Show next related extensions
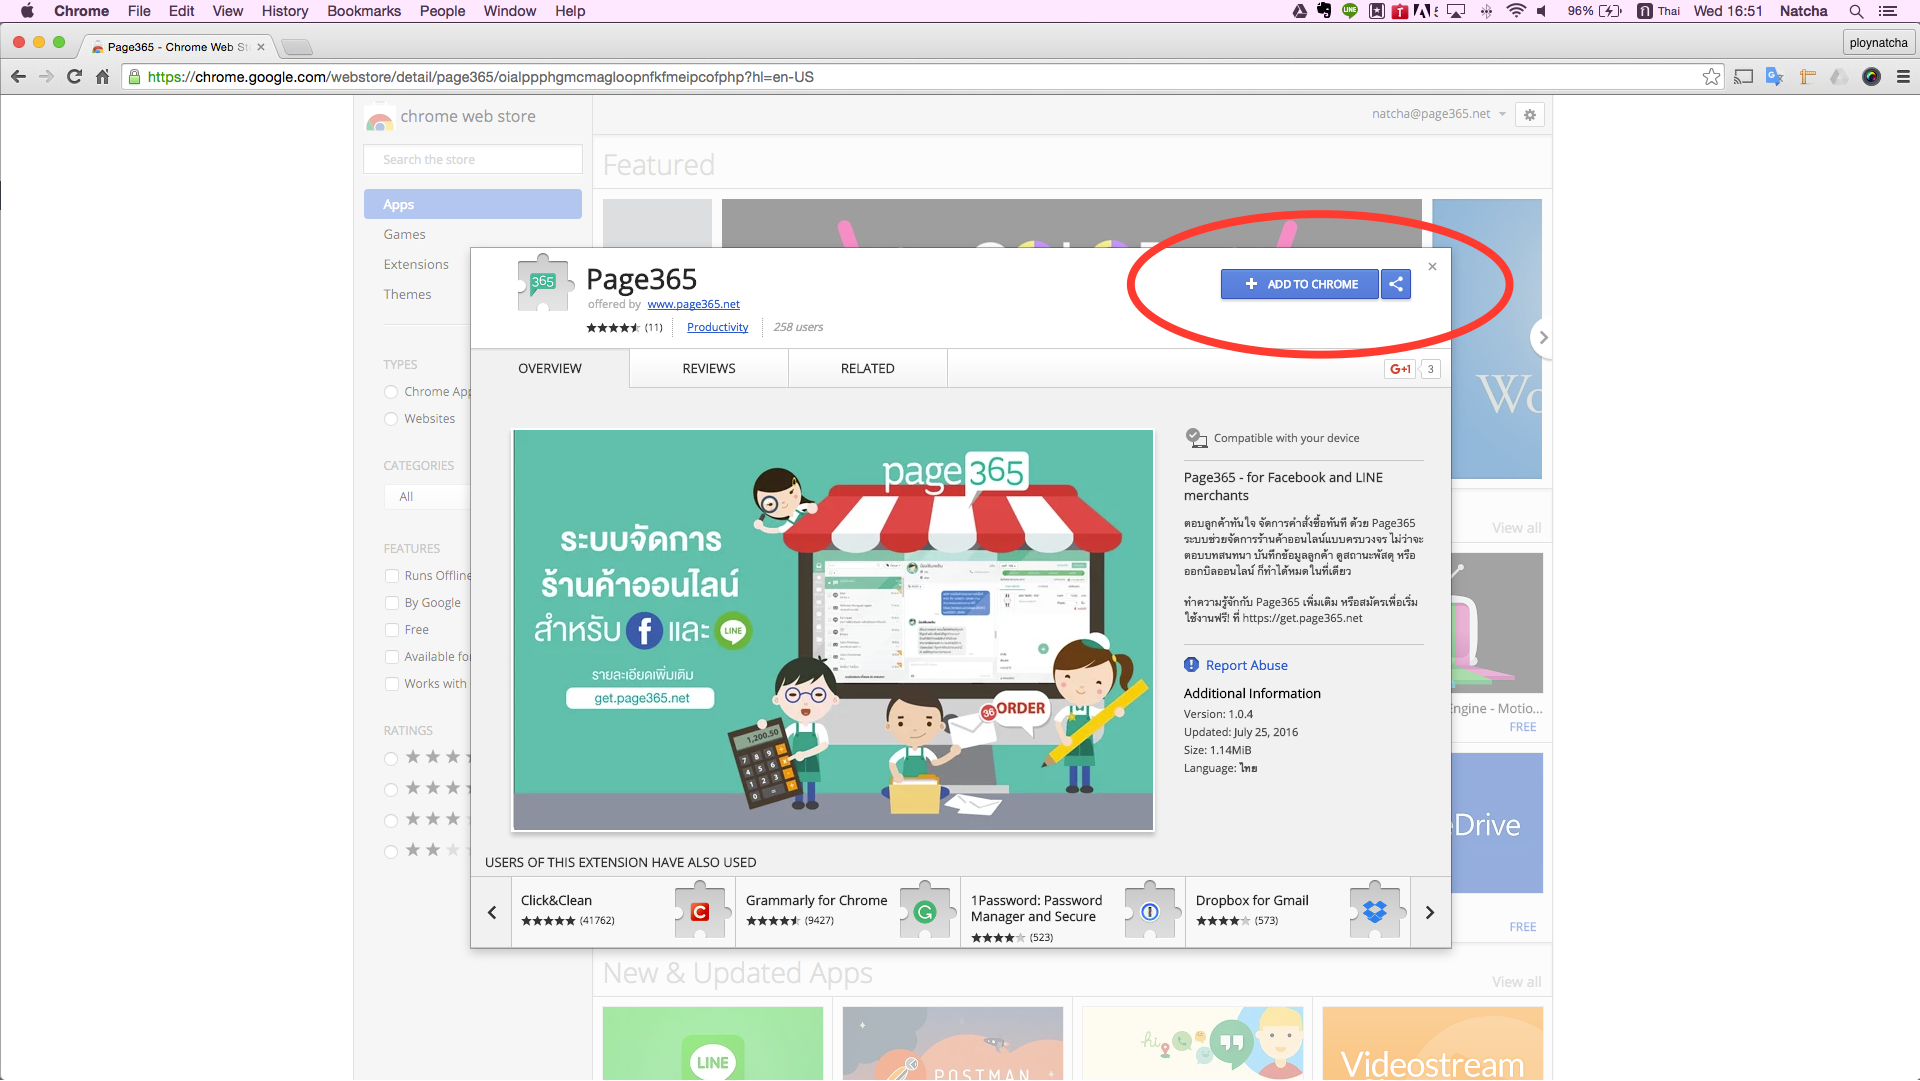The height and width of the screenshot is (1081, 1920). coord(1430,912)
